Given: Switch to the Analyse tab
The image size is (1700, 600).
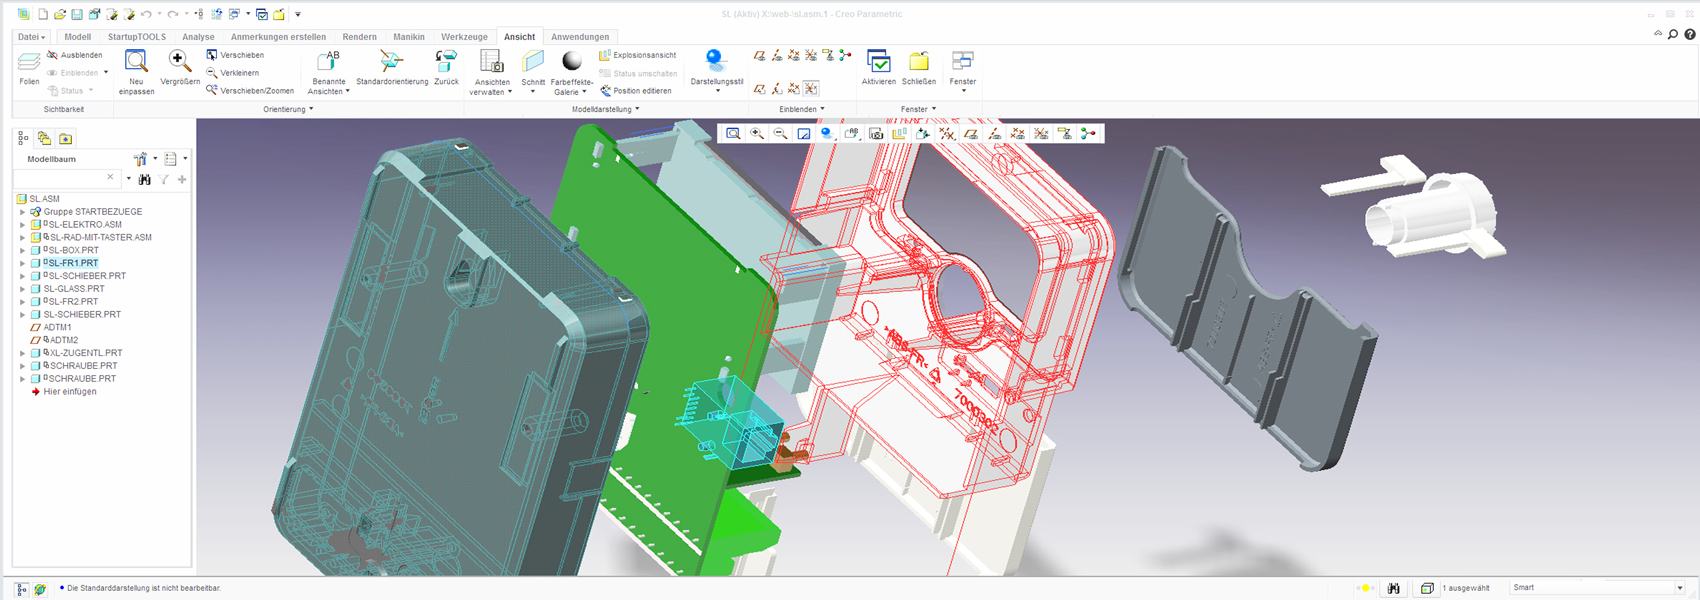Looking at the screenshot, I should pyautogui.click(x=198, y=37).
